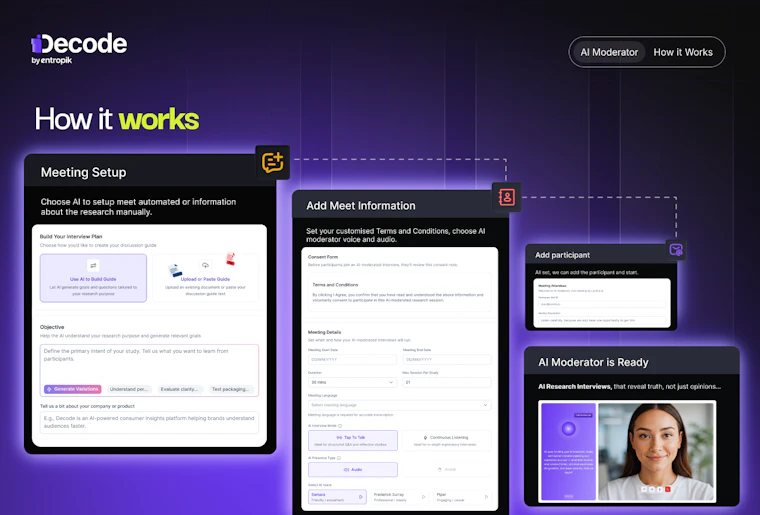This screenshot has height=515, width=760.
Task: Click the blue document file icon
Action: click(175, 270)
